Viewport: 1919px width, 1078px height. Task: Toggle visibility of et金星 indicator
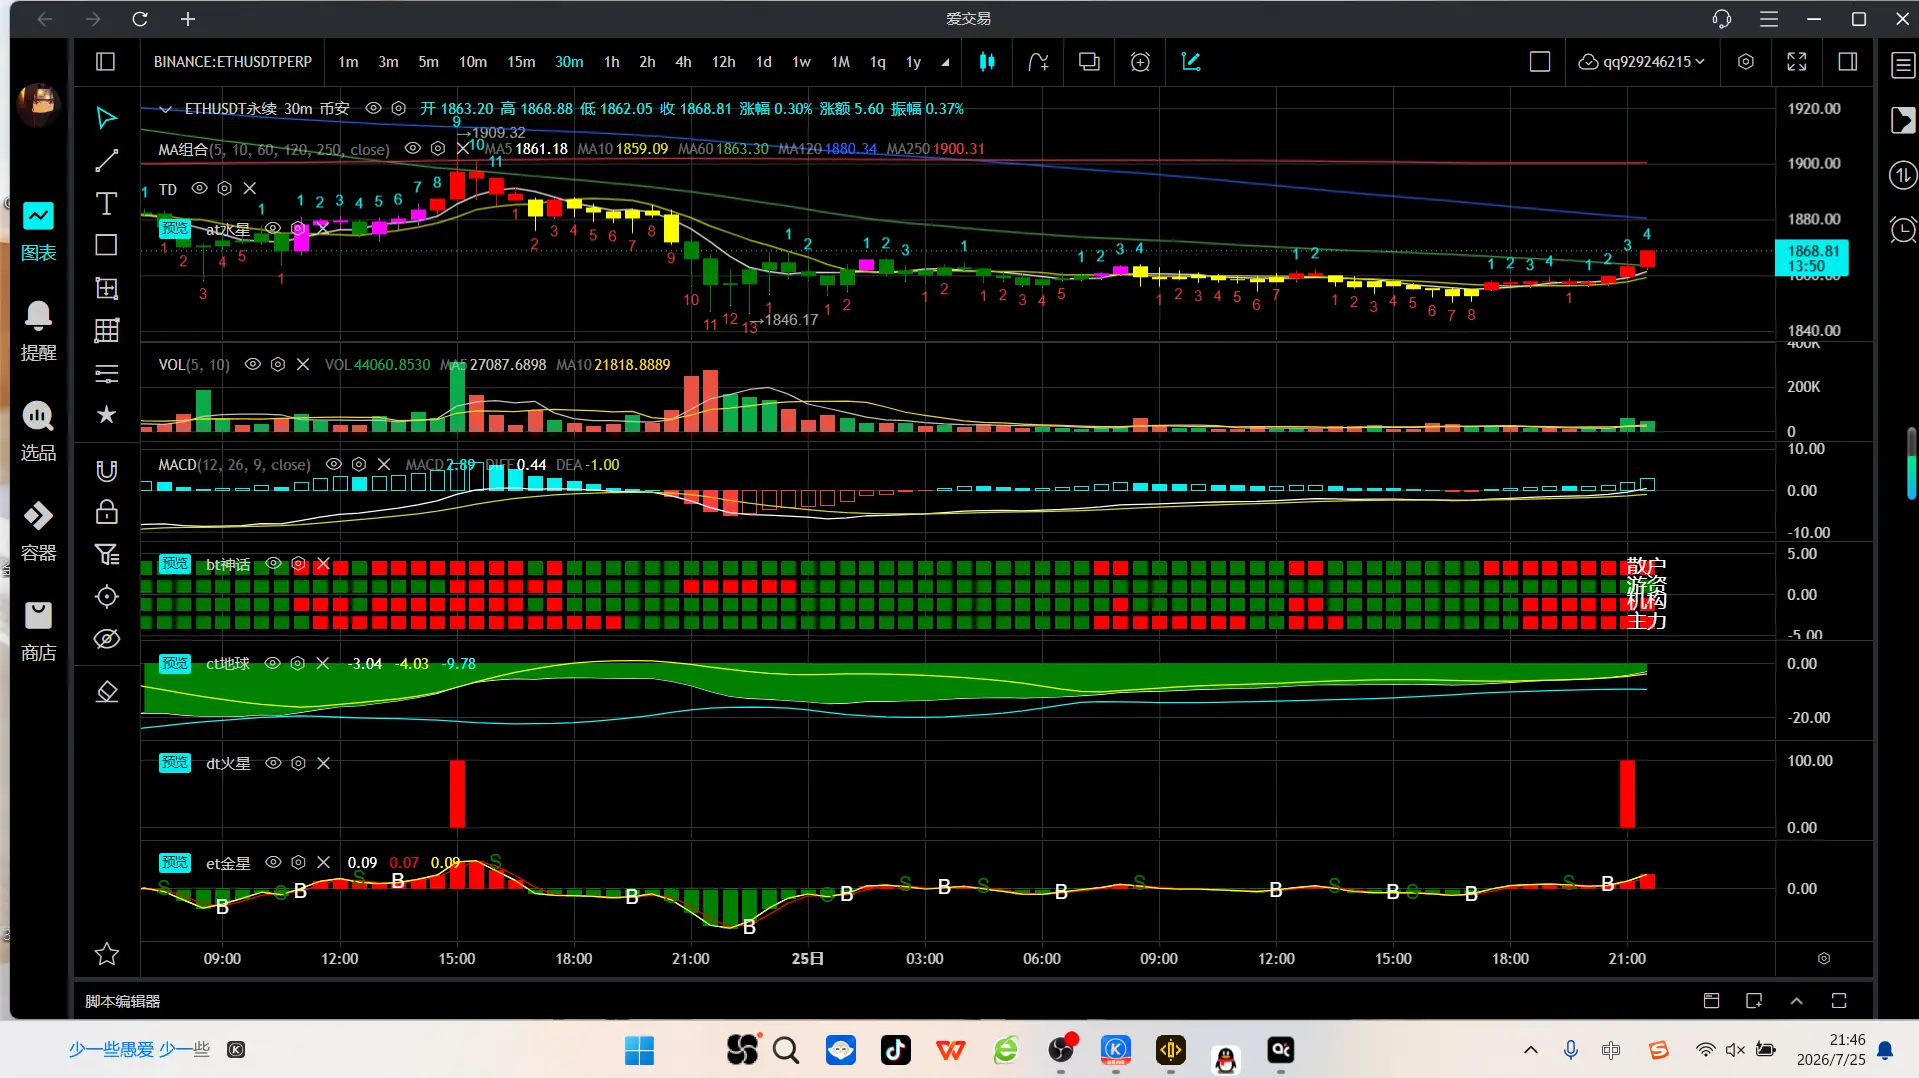coord(273,862)
